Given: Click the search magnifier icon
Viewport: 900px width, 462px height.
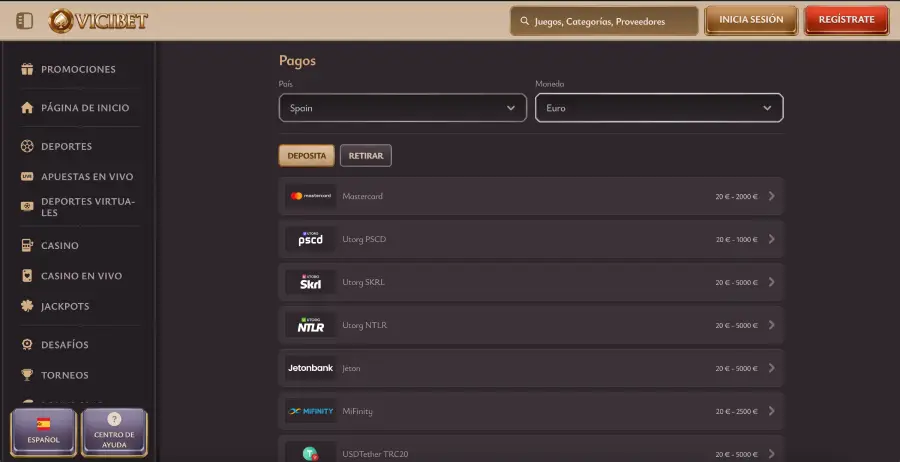Looking at the screenshot, I should point(524,21).
